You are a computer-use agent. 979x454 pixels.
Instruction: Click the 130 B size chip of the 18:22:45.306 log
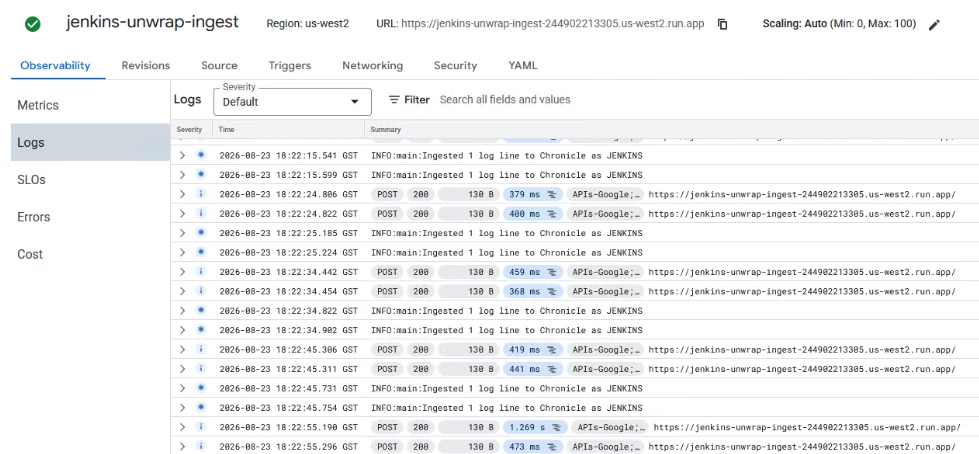click(x=468, y=350)
